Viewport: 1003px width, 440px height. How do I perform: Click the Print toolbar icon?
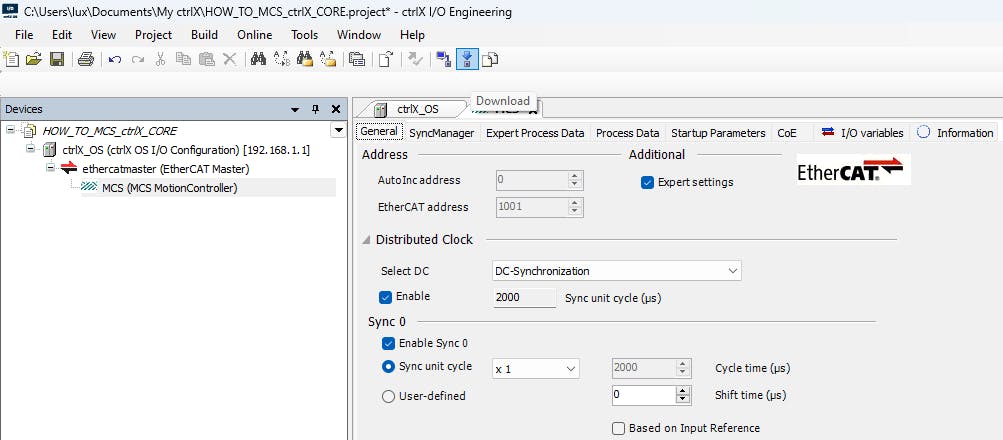(86, 59)
